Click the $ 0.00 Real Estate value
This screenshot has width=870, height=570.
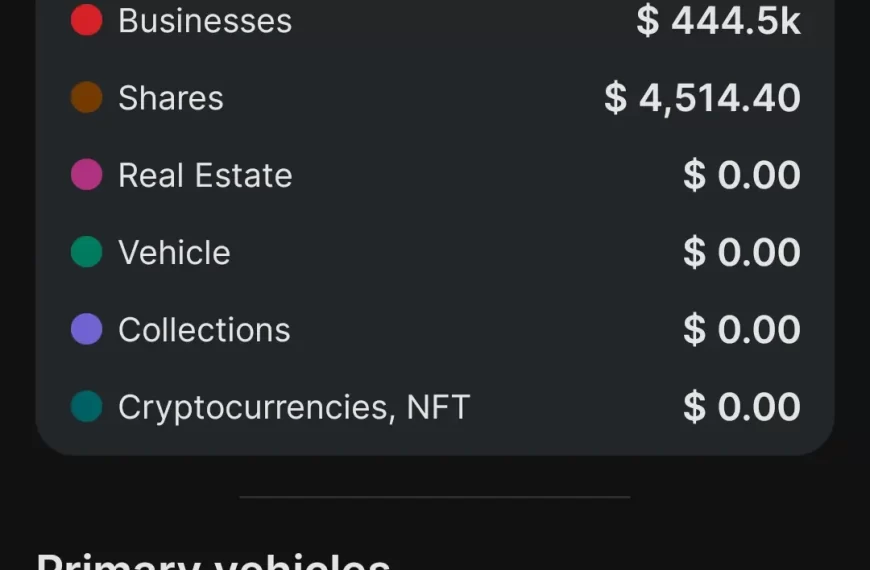click(x=741, y=175)
